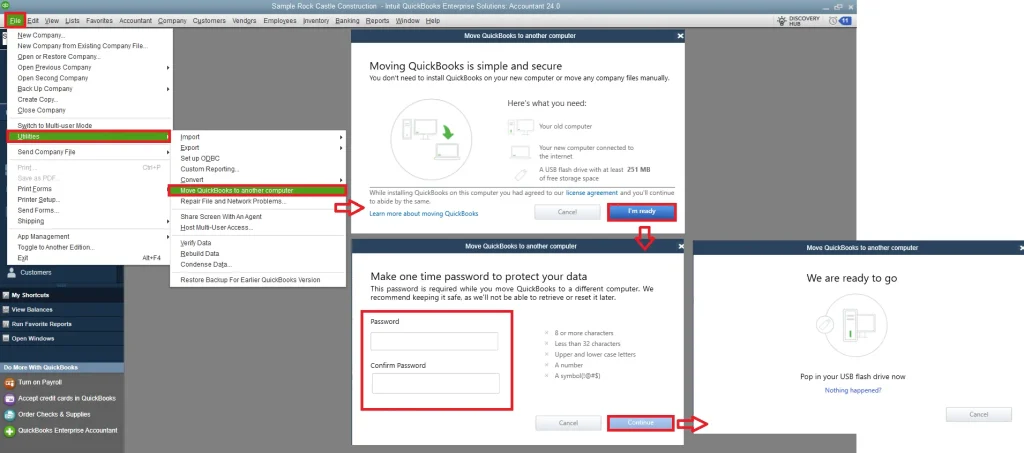Expand the Import submenu in Utilities
Image resolution: width=1024 pixels, height=453 pixels.
340,137
